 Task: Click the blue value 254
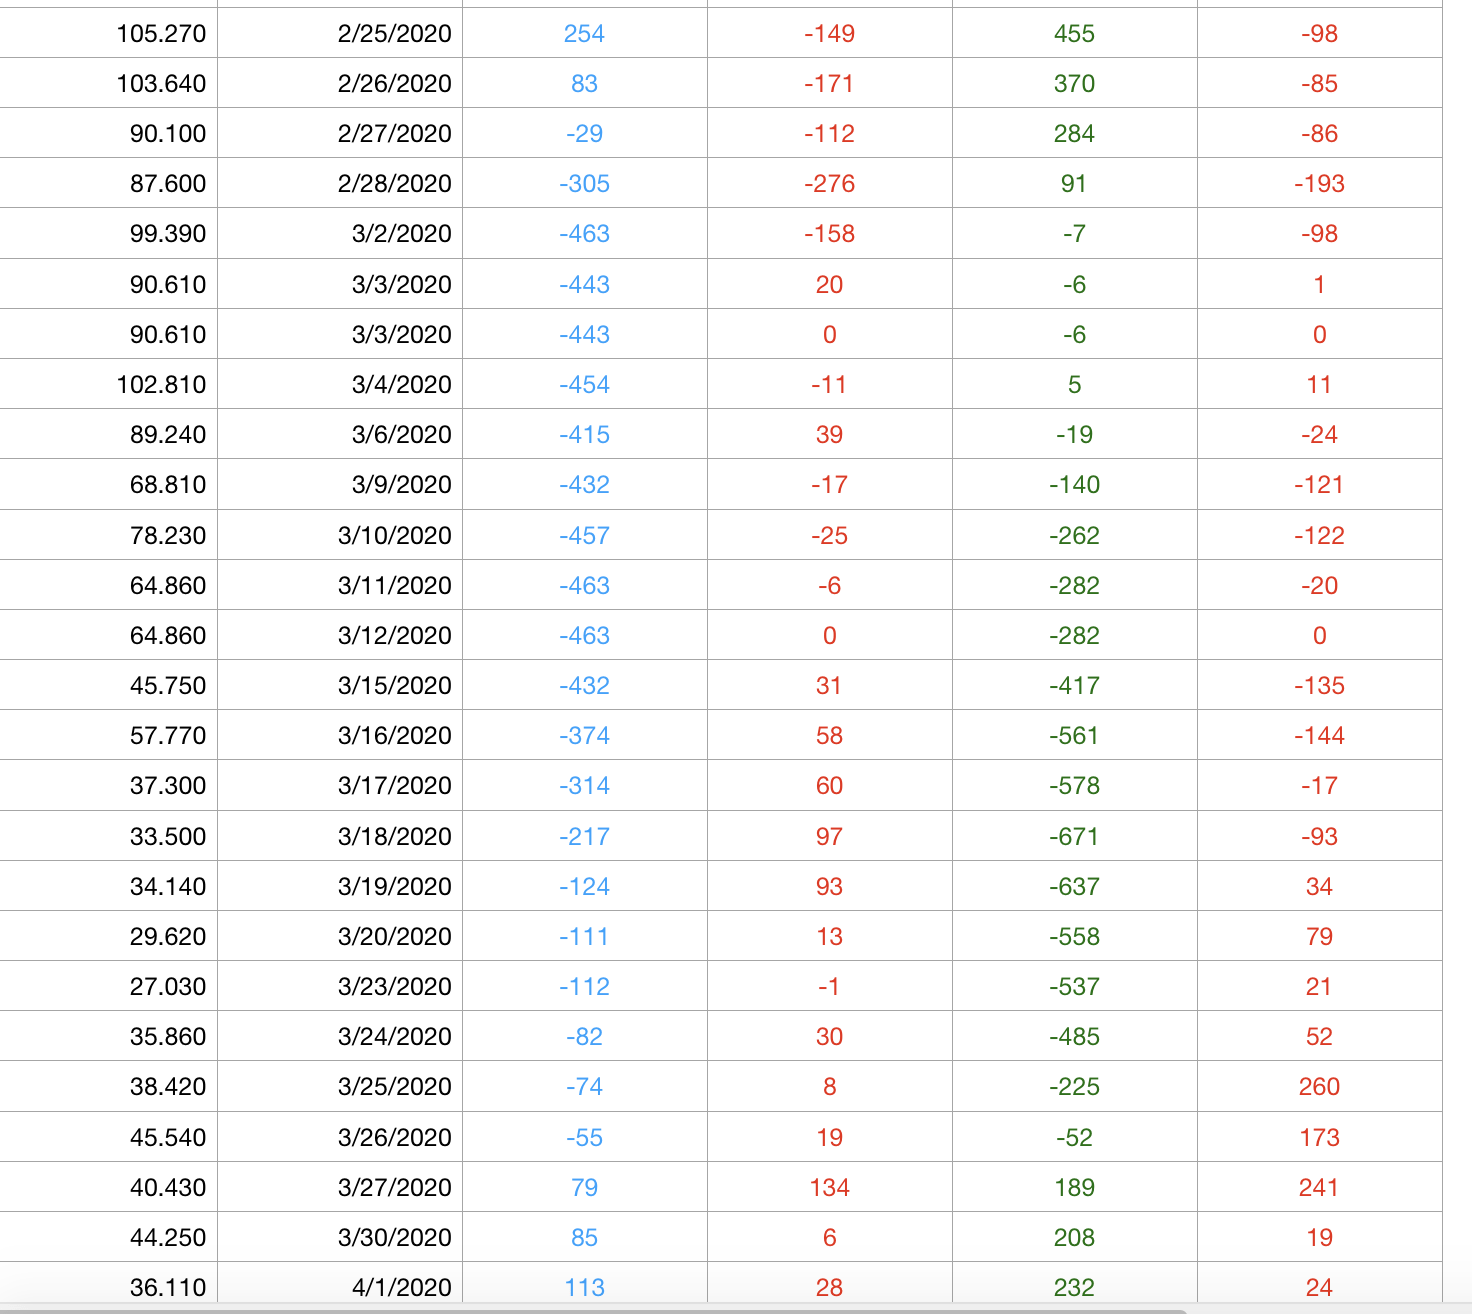(585, 33)
